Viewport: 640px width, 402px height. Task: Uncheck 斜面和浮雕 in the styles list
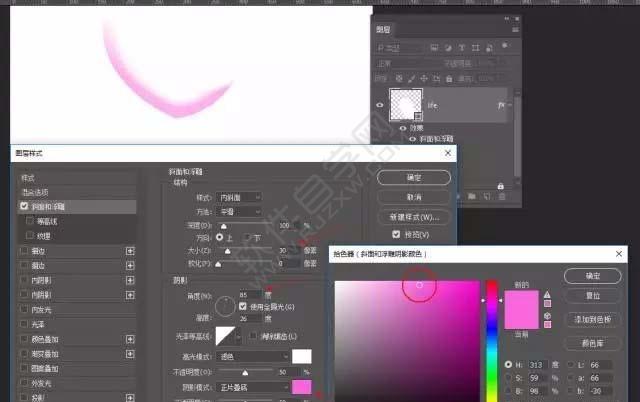[24, 206]
